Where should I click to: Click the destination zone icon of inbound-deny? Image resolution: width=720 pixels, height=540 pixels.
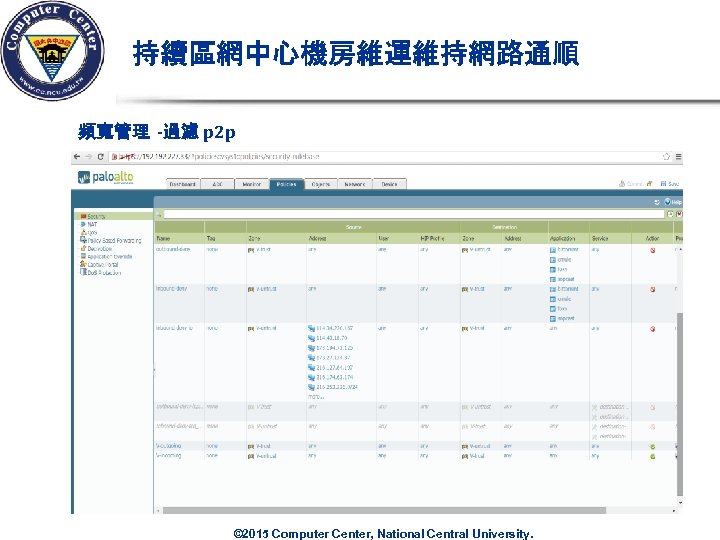click(465, 290)
